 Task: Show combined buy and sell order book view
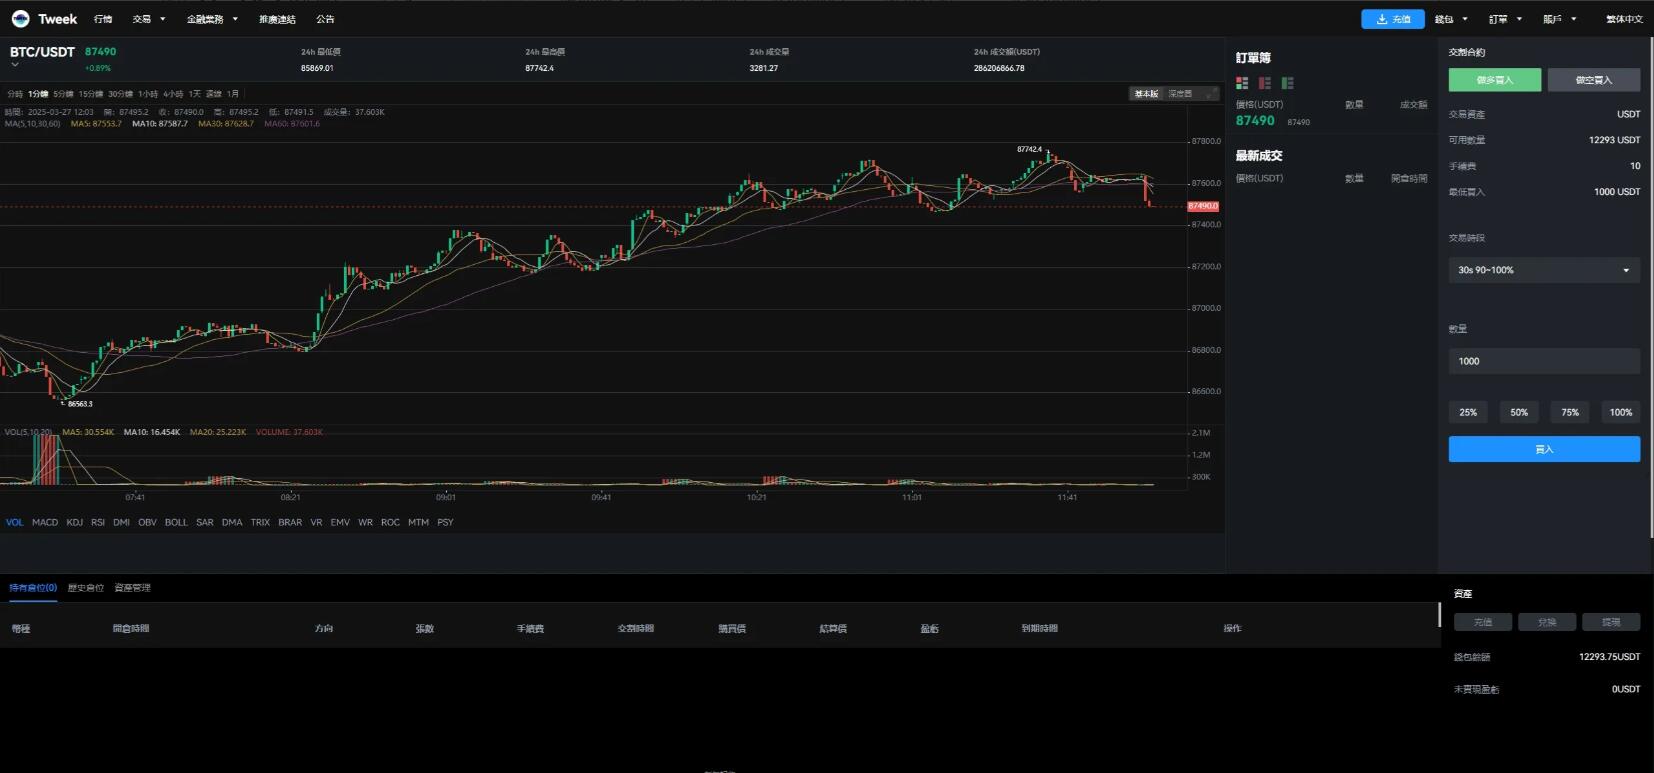coord(1242,83)
